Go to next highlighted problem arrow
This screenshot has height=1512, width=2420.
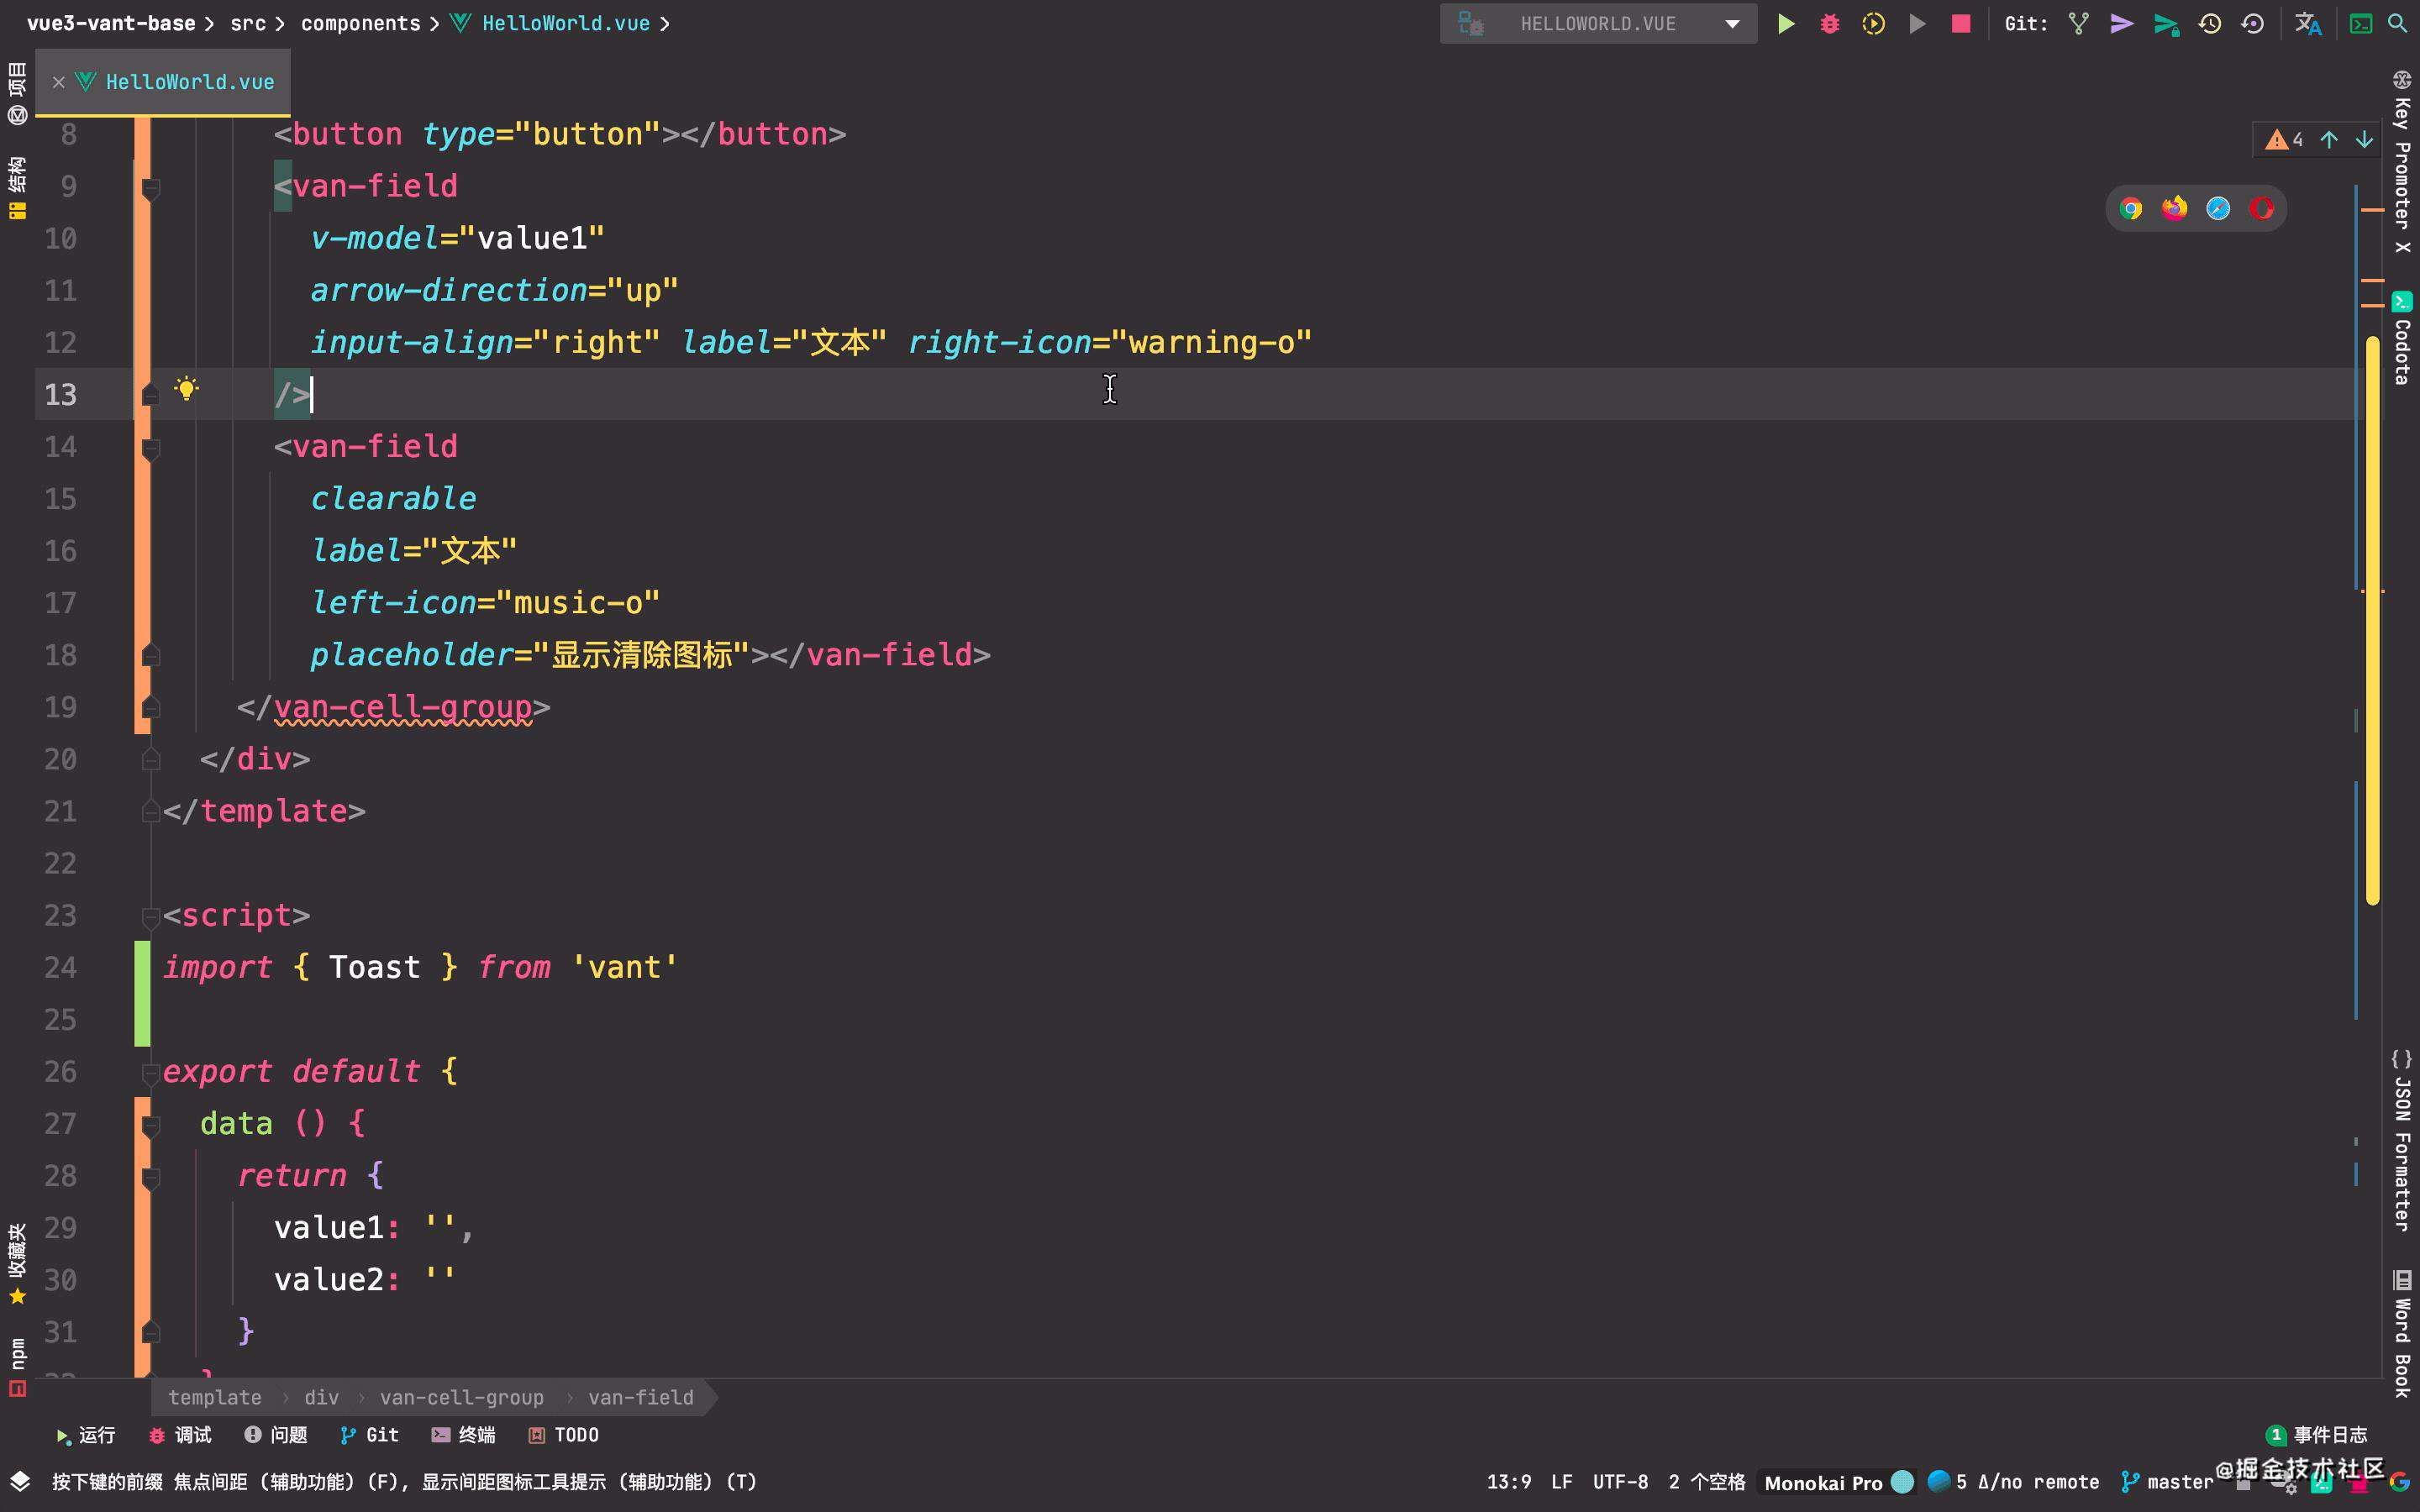coord(2364,140)
